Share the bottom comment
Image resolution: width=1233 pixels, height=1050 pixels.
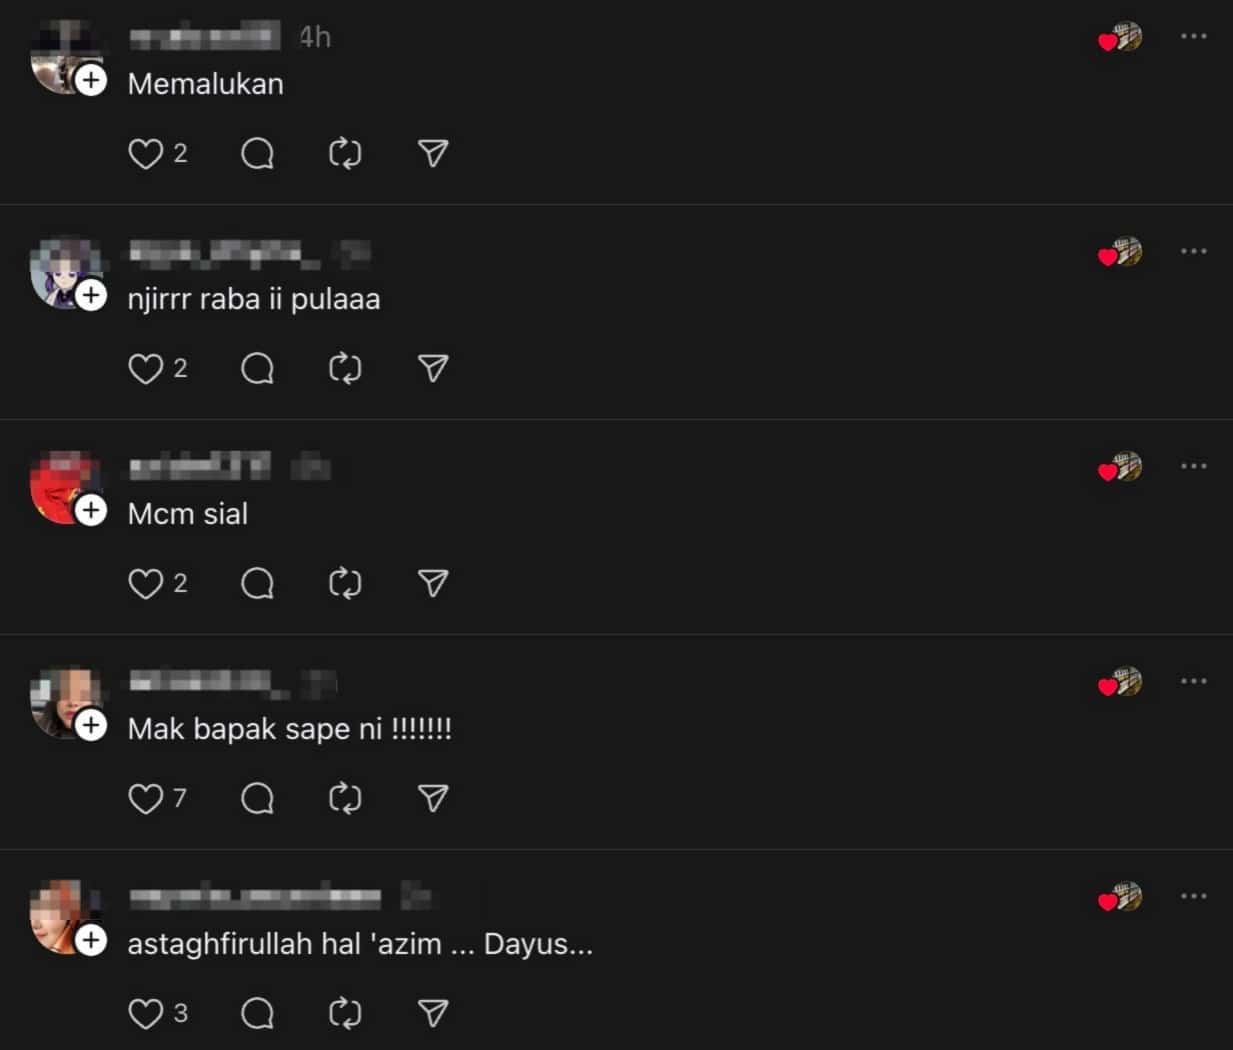coord(431,1012)
